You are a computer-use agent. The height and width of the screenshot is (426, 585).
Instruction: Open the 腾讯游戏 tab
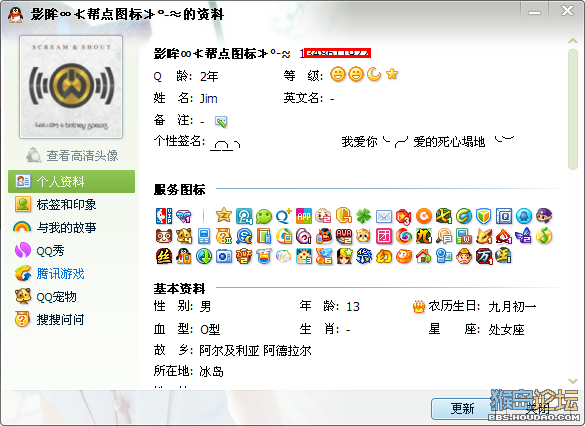pos(71,274)
